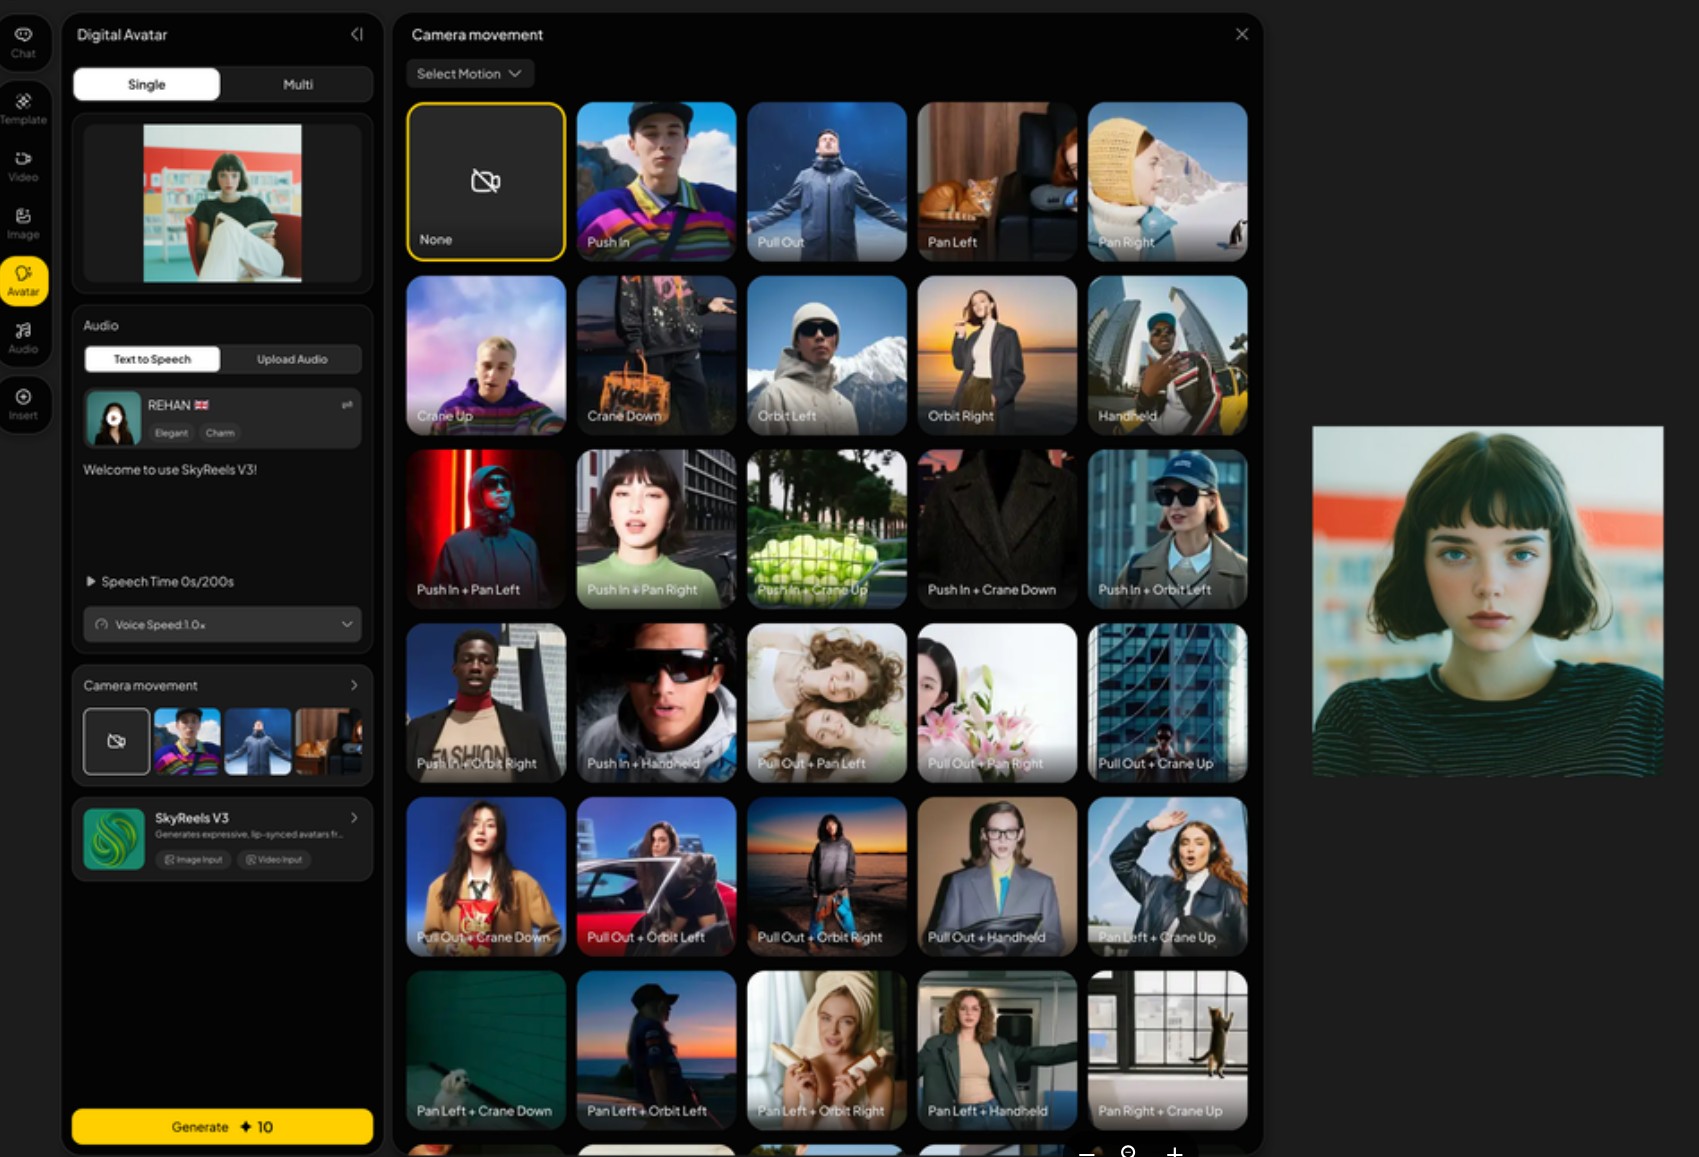Swap the REHAN voice
Screen dimensions: 1699x1157
pos(347,405)
